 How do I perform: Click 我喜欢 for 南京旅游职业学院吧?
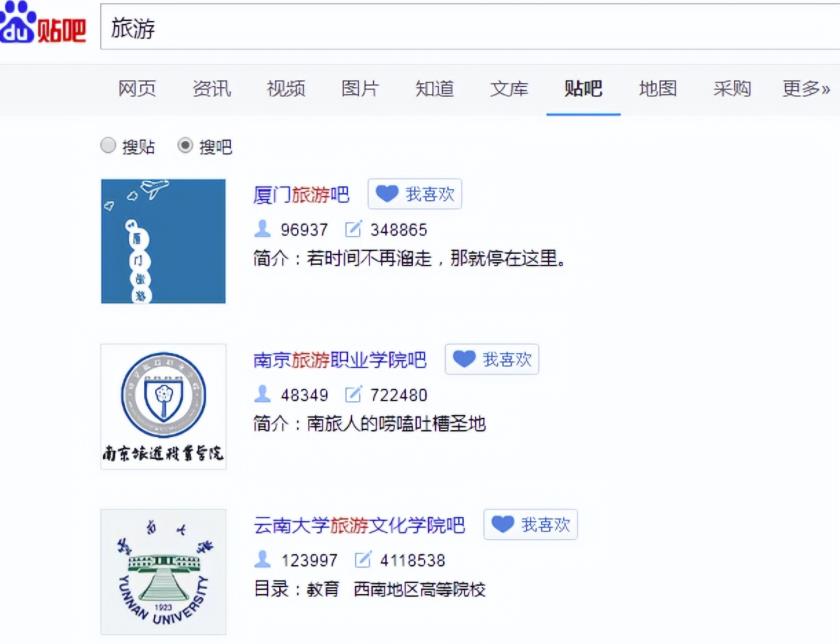tap(492, 359)
